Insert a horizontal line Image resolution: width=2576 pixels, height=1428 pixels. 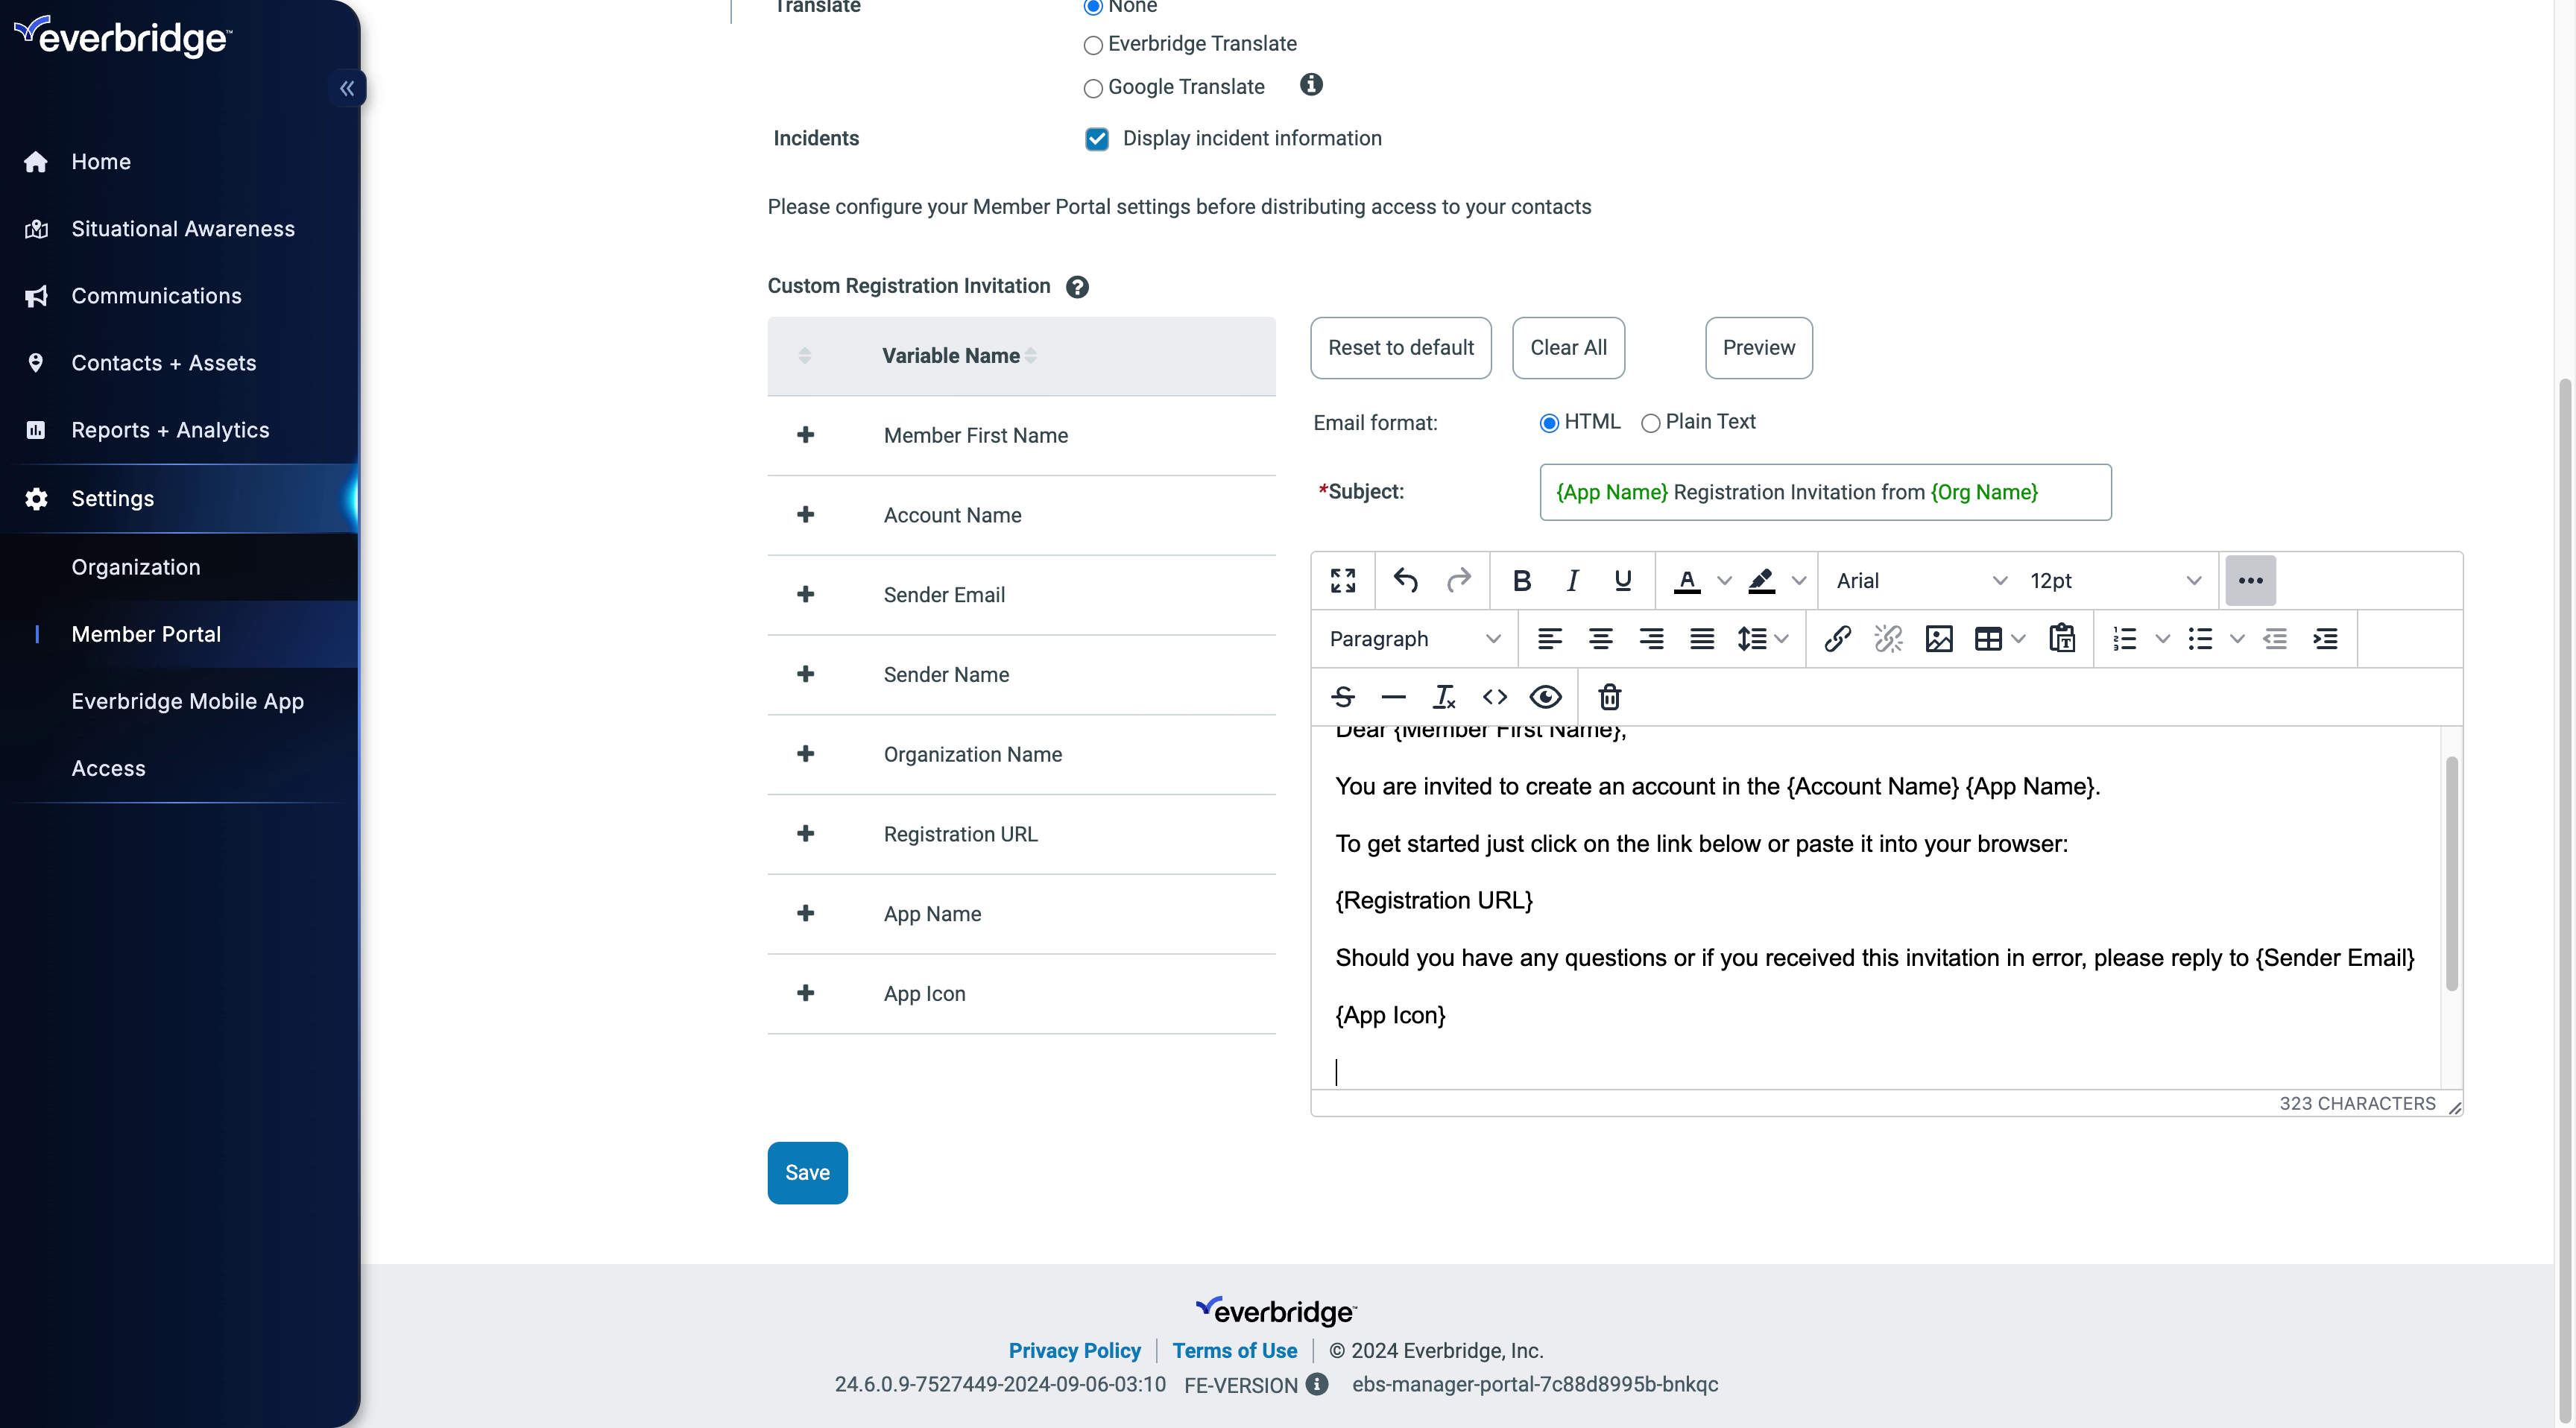(1393, 697)
